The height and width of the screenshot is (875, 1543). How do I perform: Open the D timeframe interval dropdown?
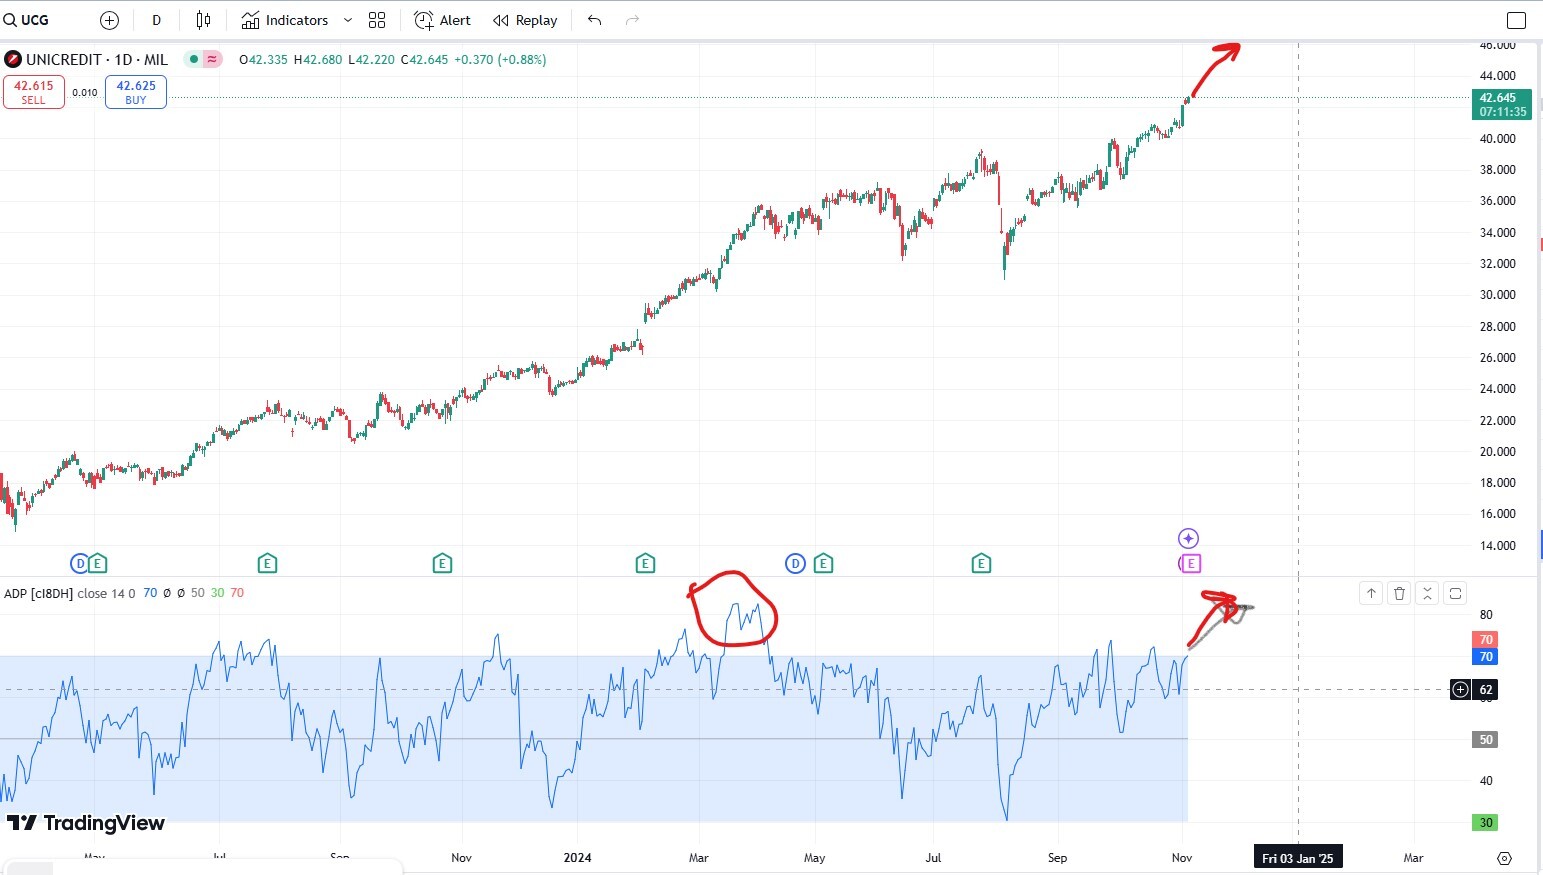coord(156,20)
